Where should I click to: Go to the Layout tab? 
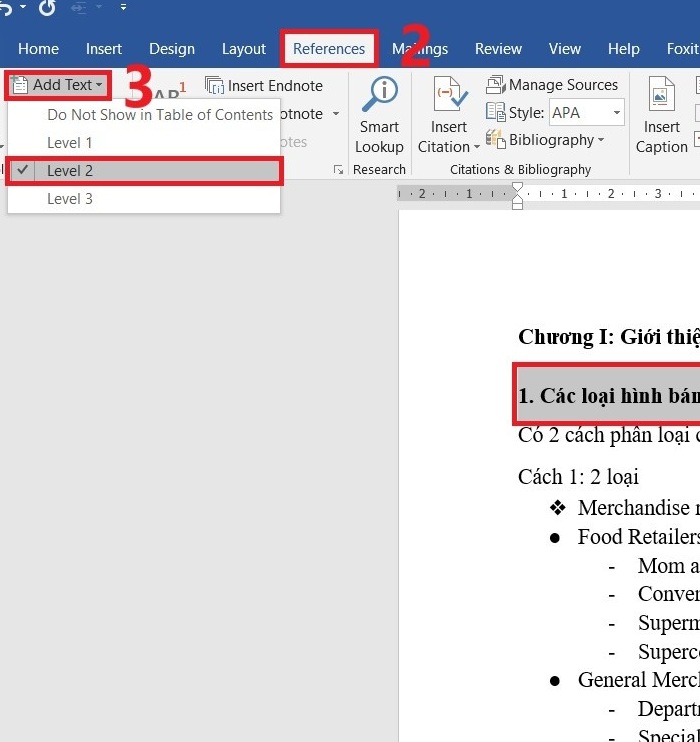click(244, 49)
